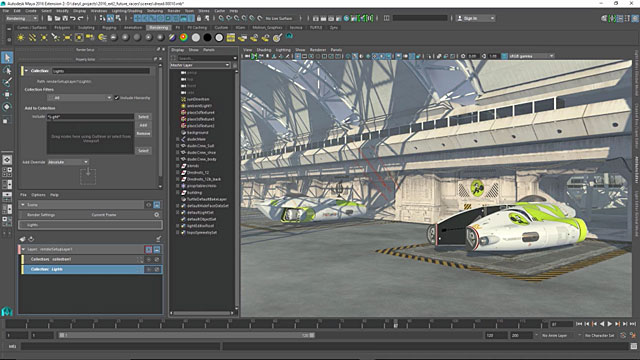The height and width of the screenshot is (360, 640).
Task: Click current frame marker on the time slider
Action: click(396, 324)
